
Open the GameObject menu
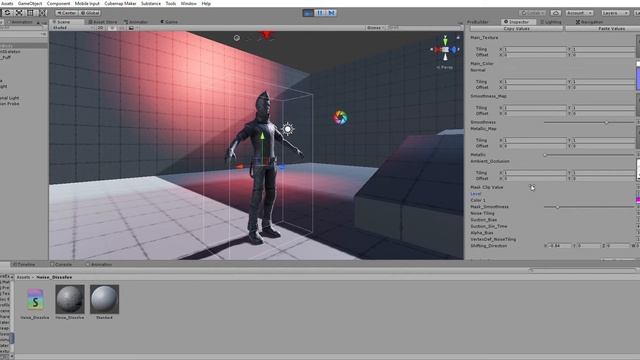30,3
